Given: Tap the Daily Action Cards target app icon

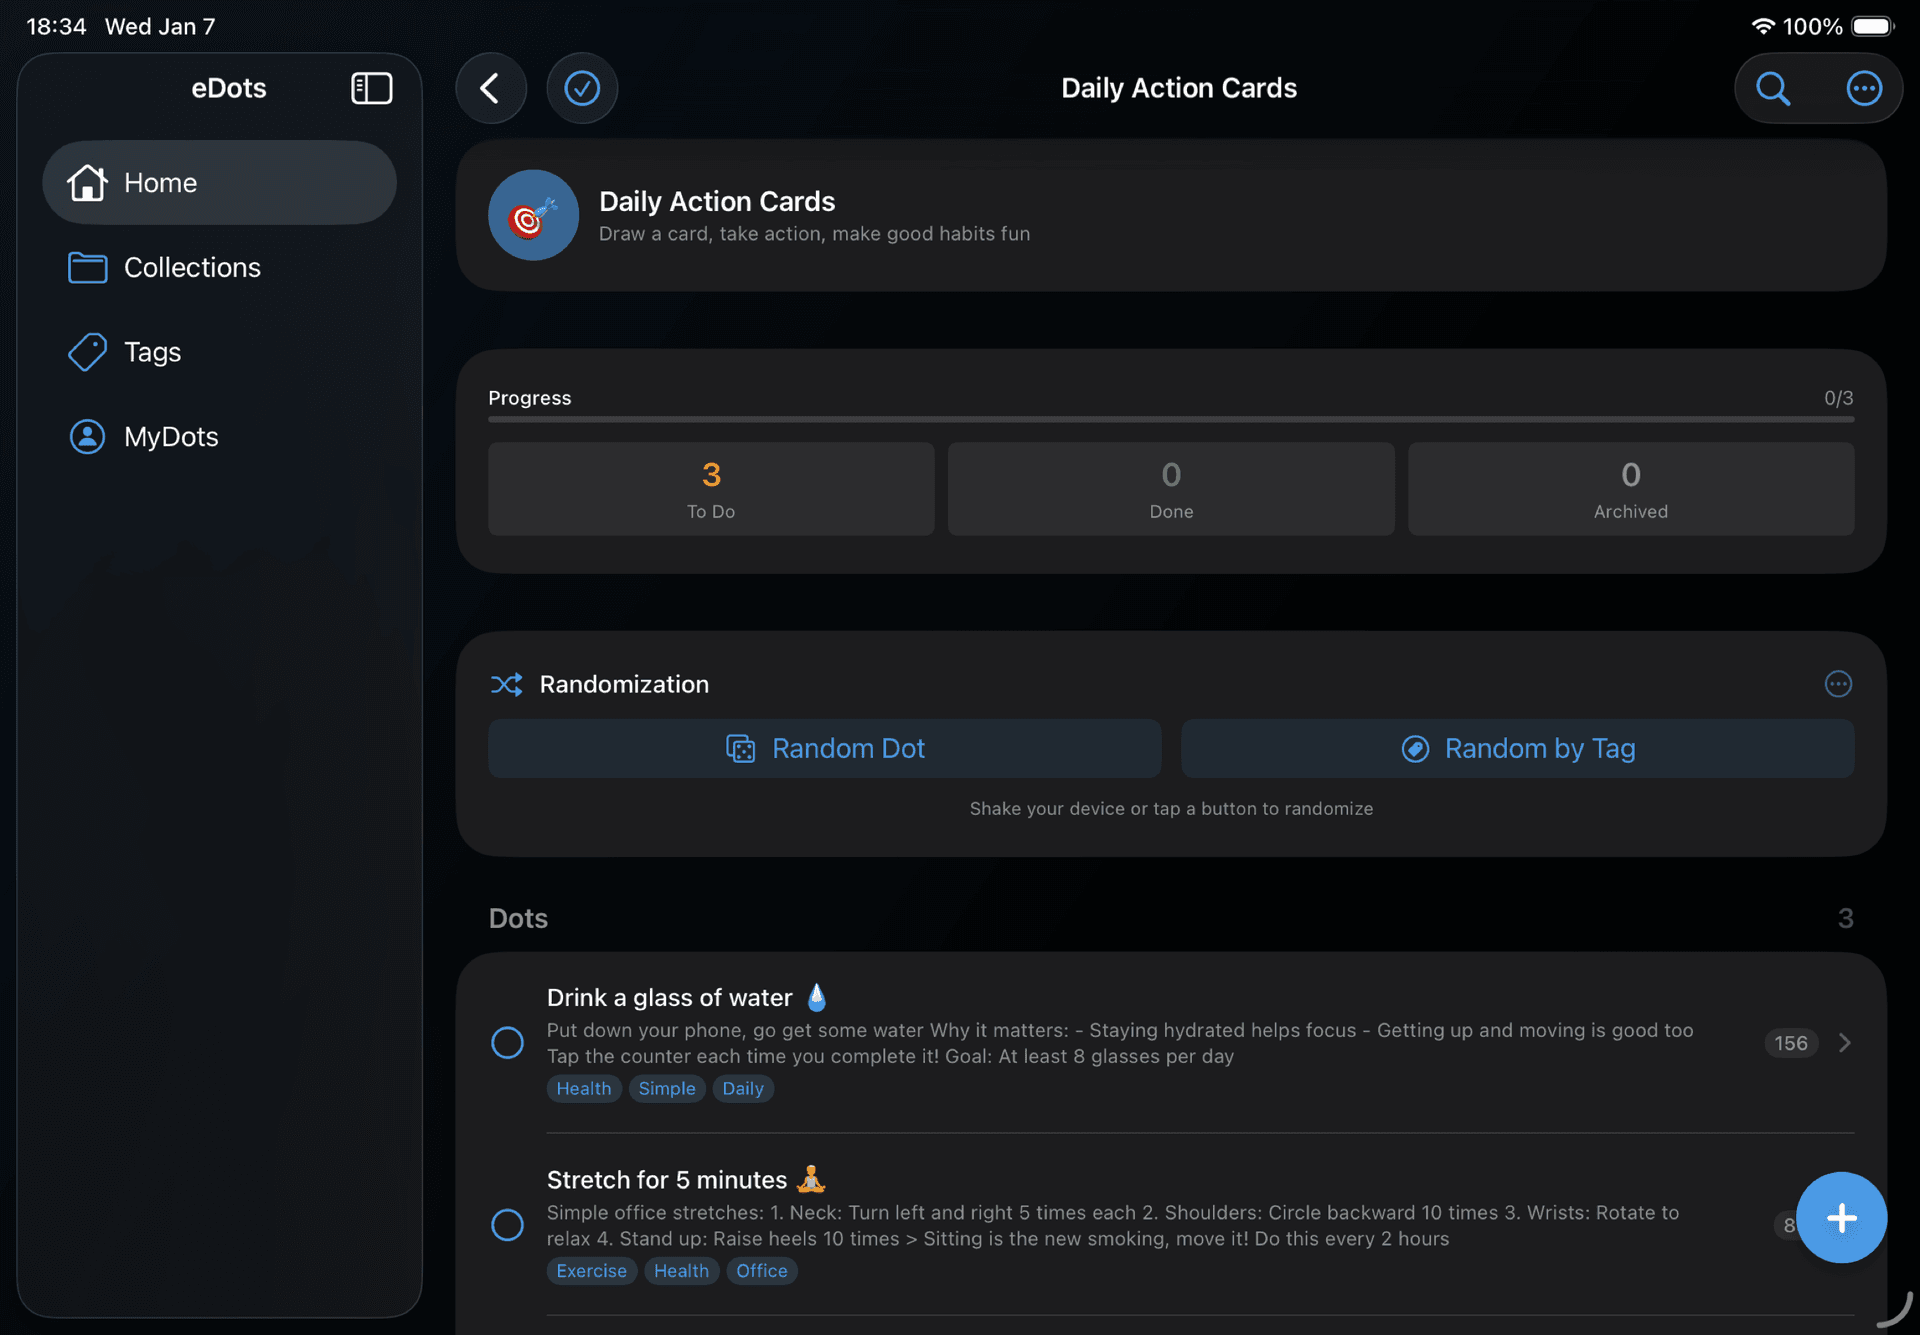Looking at the screenshot, I should coord(533,215).
